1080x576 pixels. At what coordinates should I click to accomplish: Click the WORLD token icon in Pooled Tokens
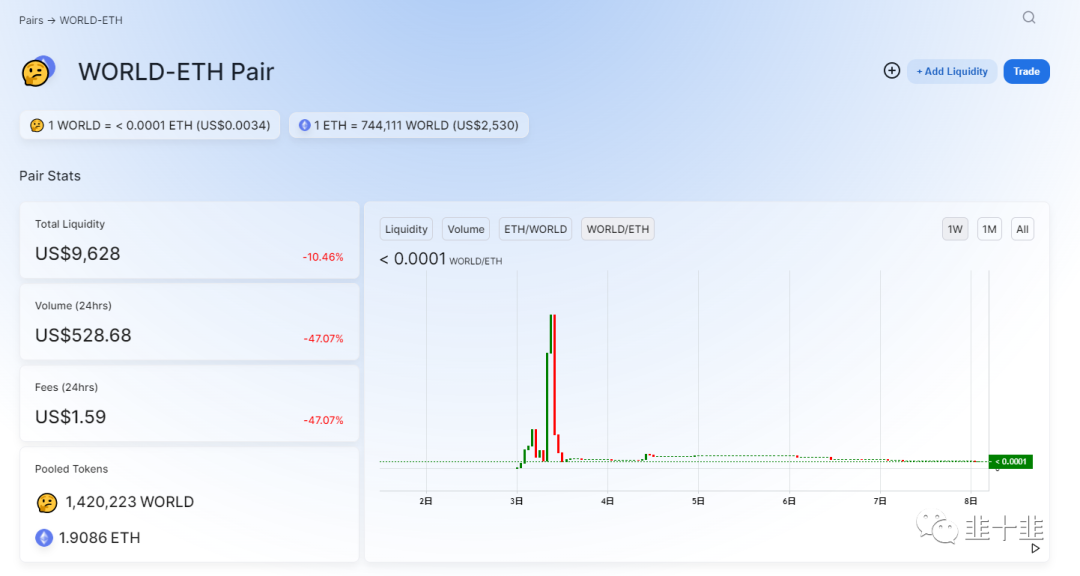[x=46, y=502]
